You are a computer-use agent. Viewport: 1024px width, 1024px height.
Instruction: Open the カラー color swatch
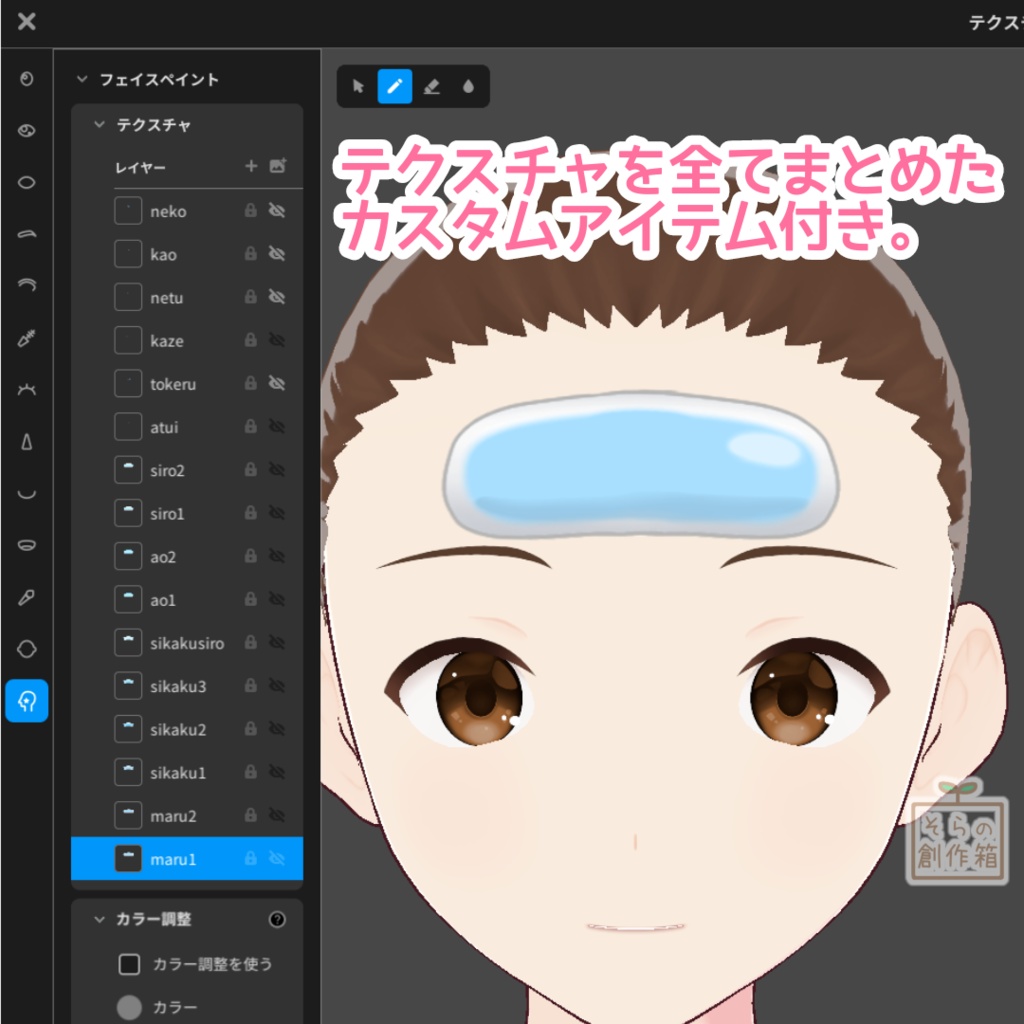coord(129,1007)
